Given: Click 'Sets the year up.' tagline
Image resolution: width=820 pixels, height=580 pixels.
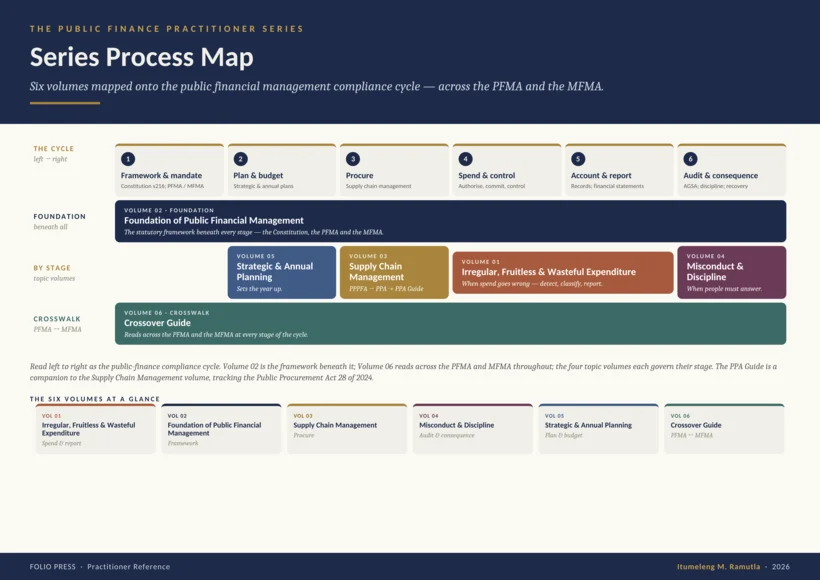Looking at the screenshot, I should [x=259, y=289].
